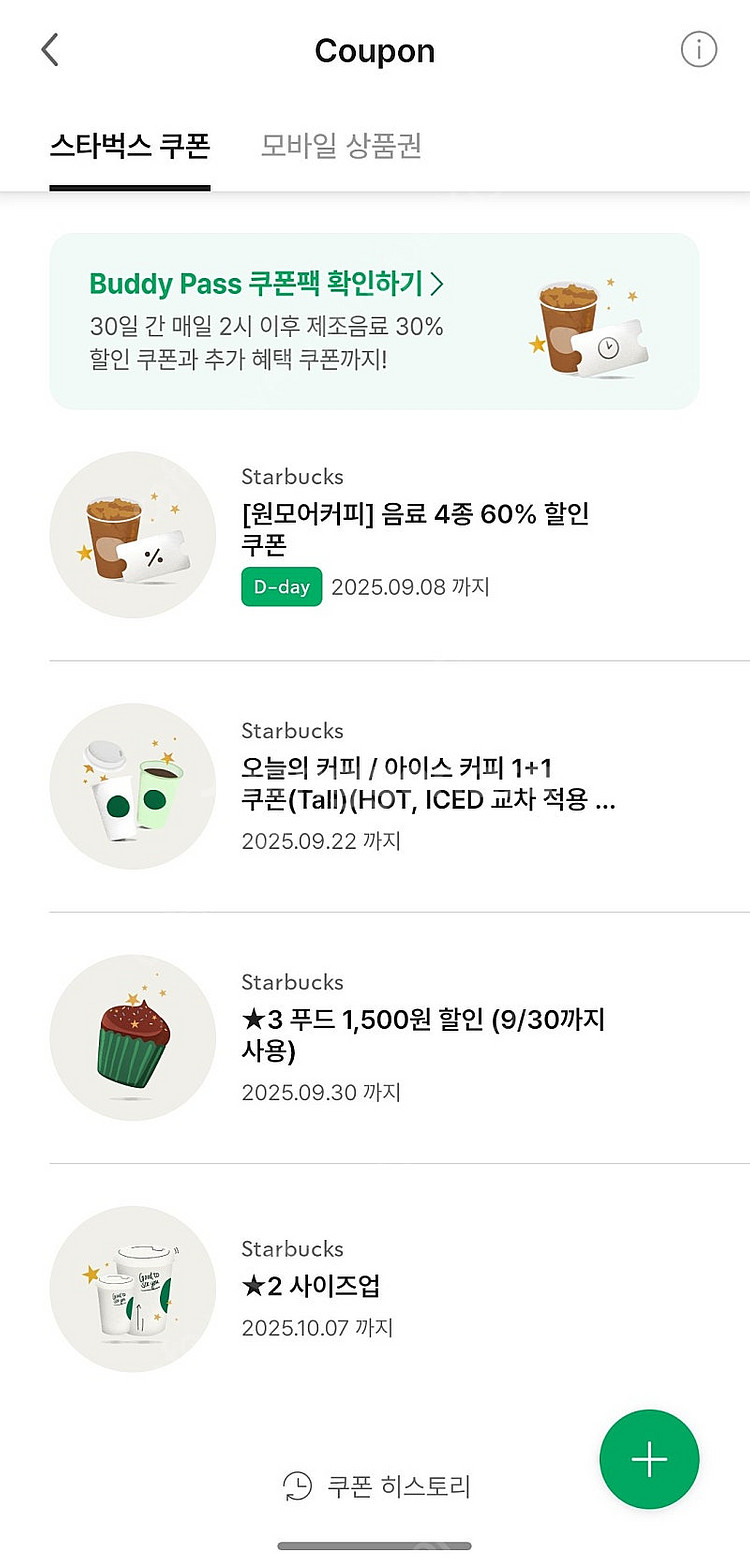Tap the green D-day badge

point(281,587)
